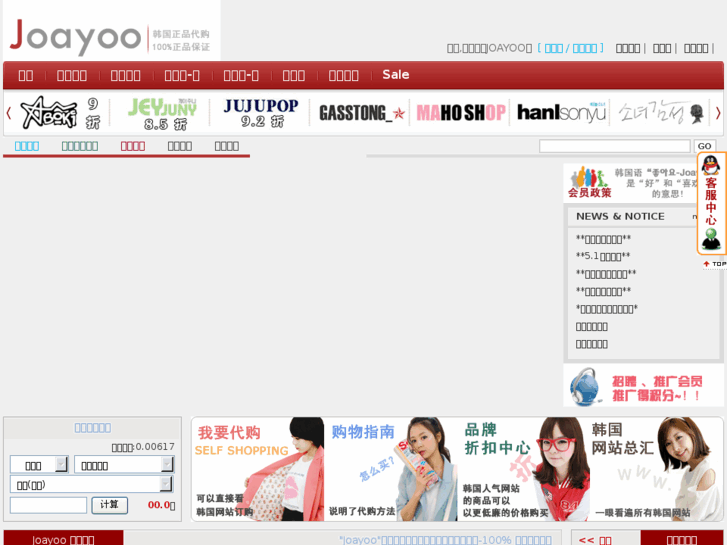Expand the first currency dropdown in the calculator
This screenshot has width=727, height=545.
coord(39,465)
